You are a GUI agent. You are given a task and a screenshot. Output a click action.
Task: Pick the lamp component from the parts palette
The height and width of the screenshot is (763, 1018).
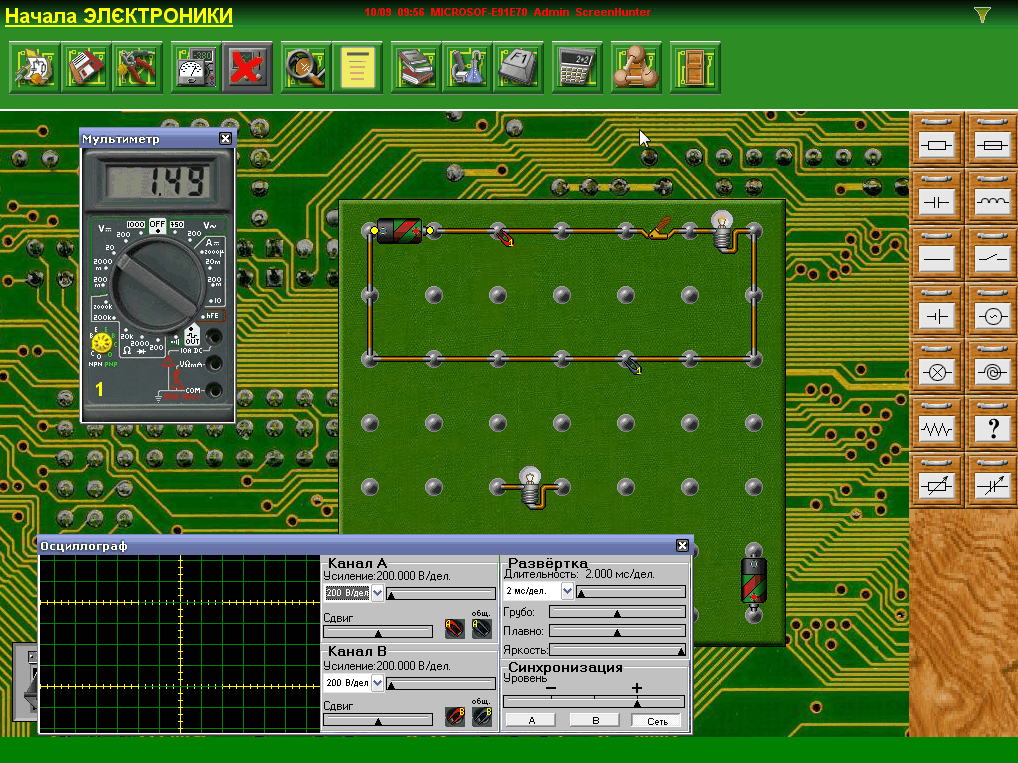point(936,373)
